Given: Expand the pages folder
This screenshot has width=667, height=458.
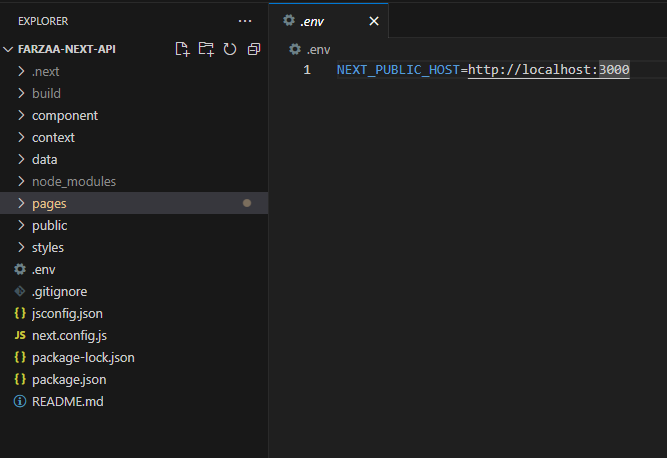Looking at the screenshot, I should point(48,203).
